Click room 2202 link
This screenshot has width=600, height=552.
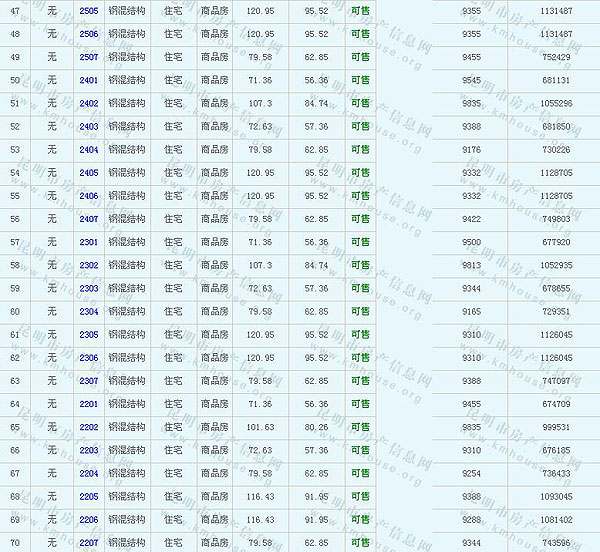pos(89,427)
